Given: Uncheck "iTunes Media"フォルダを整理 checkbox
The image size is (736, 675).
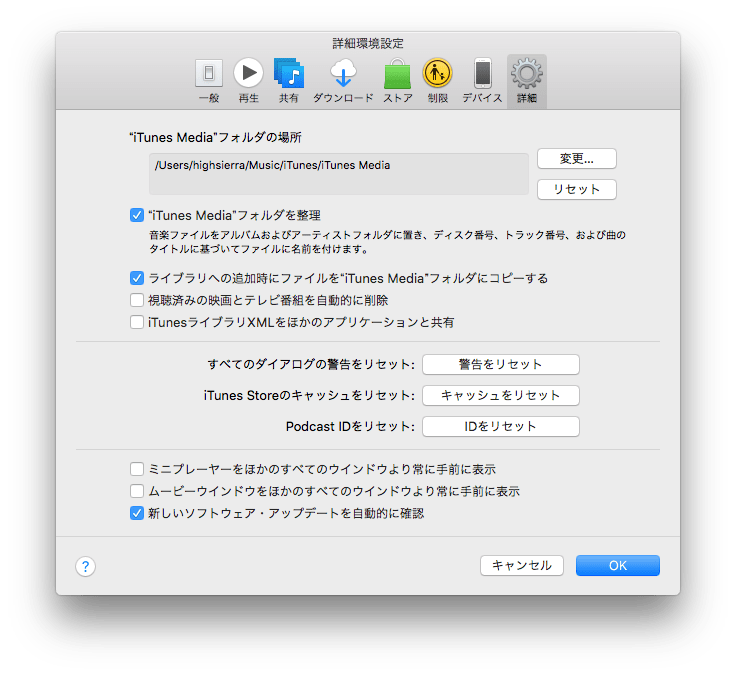Looking at the screenshot, I should coord(137,214).
